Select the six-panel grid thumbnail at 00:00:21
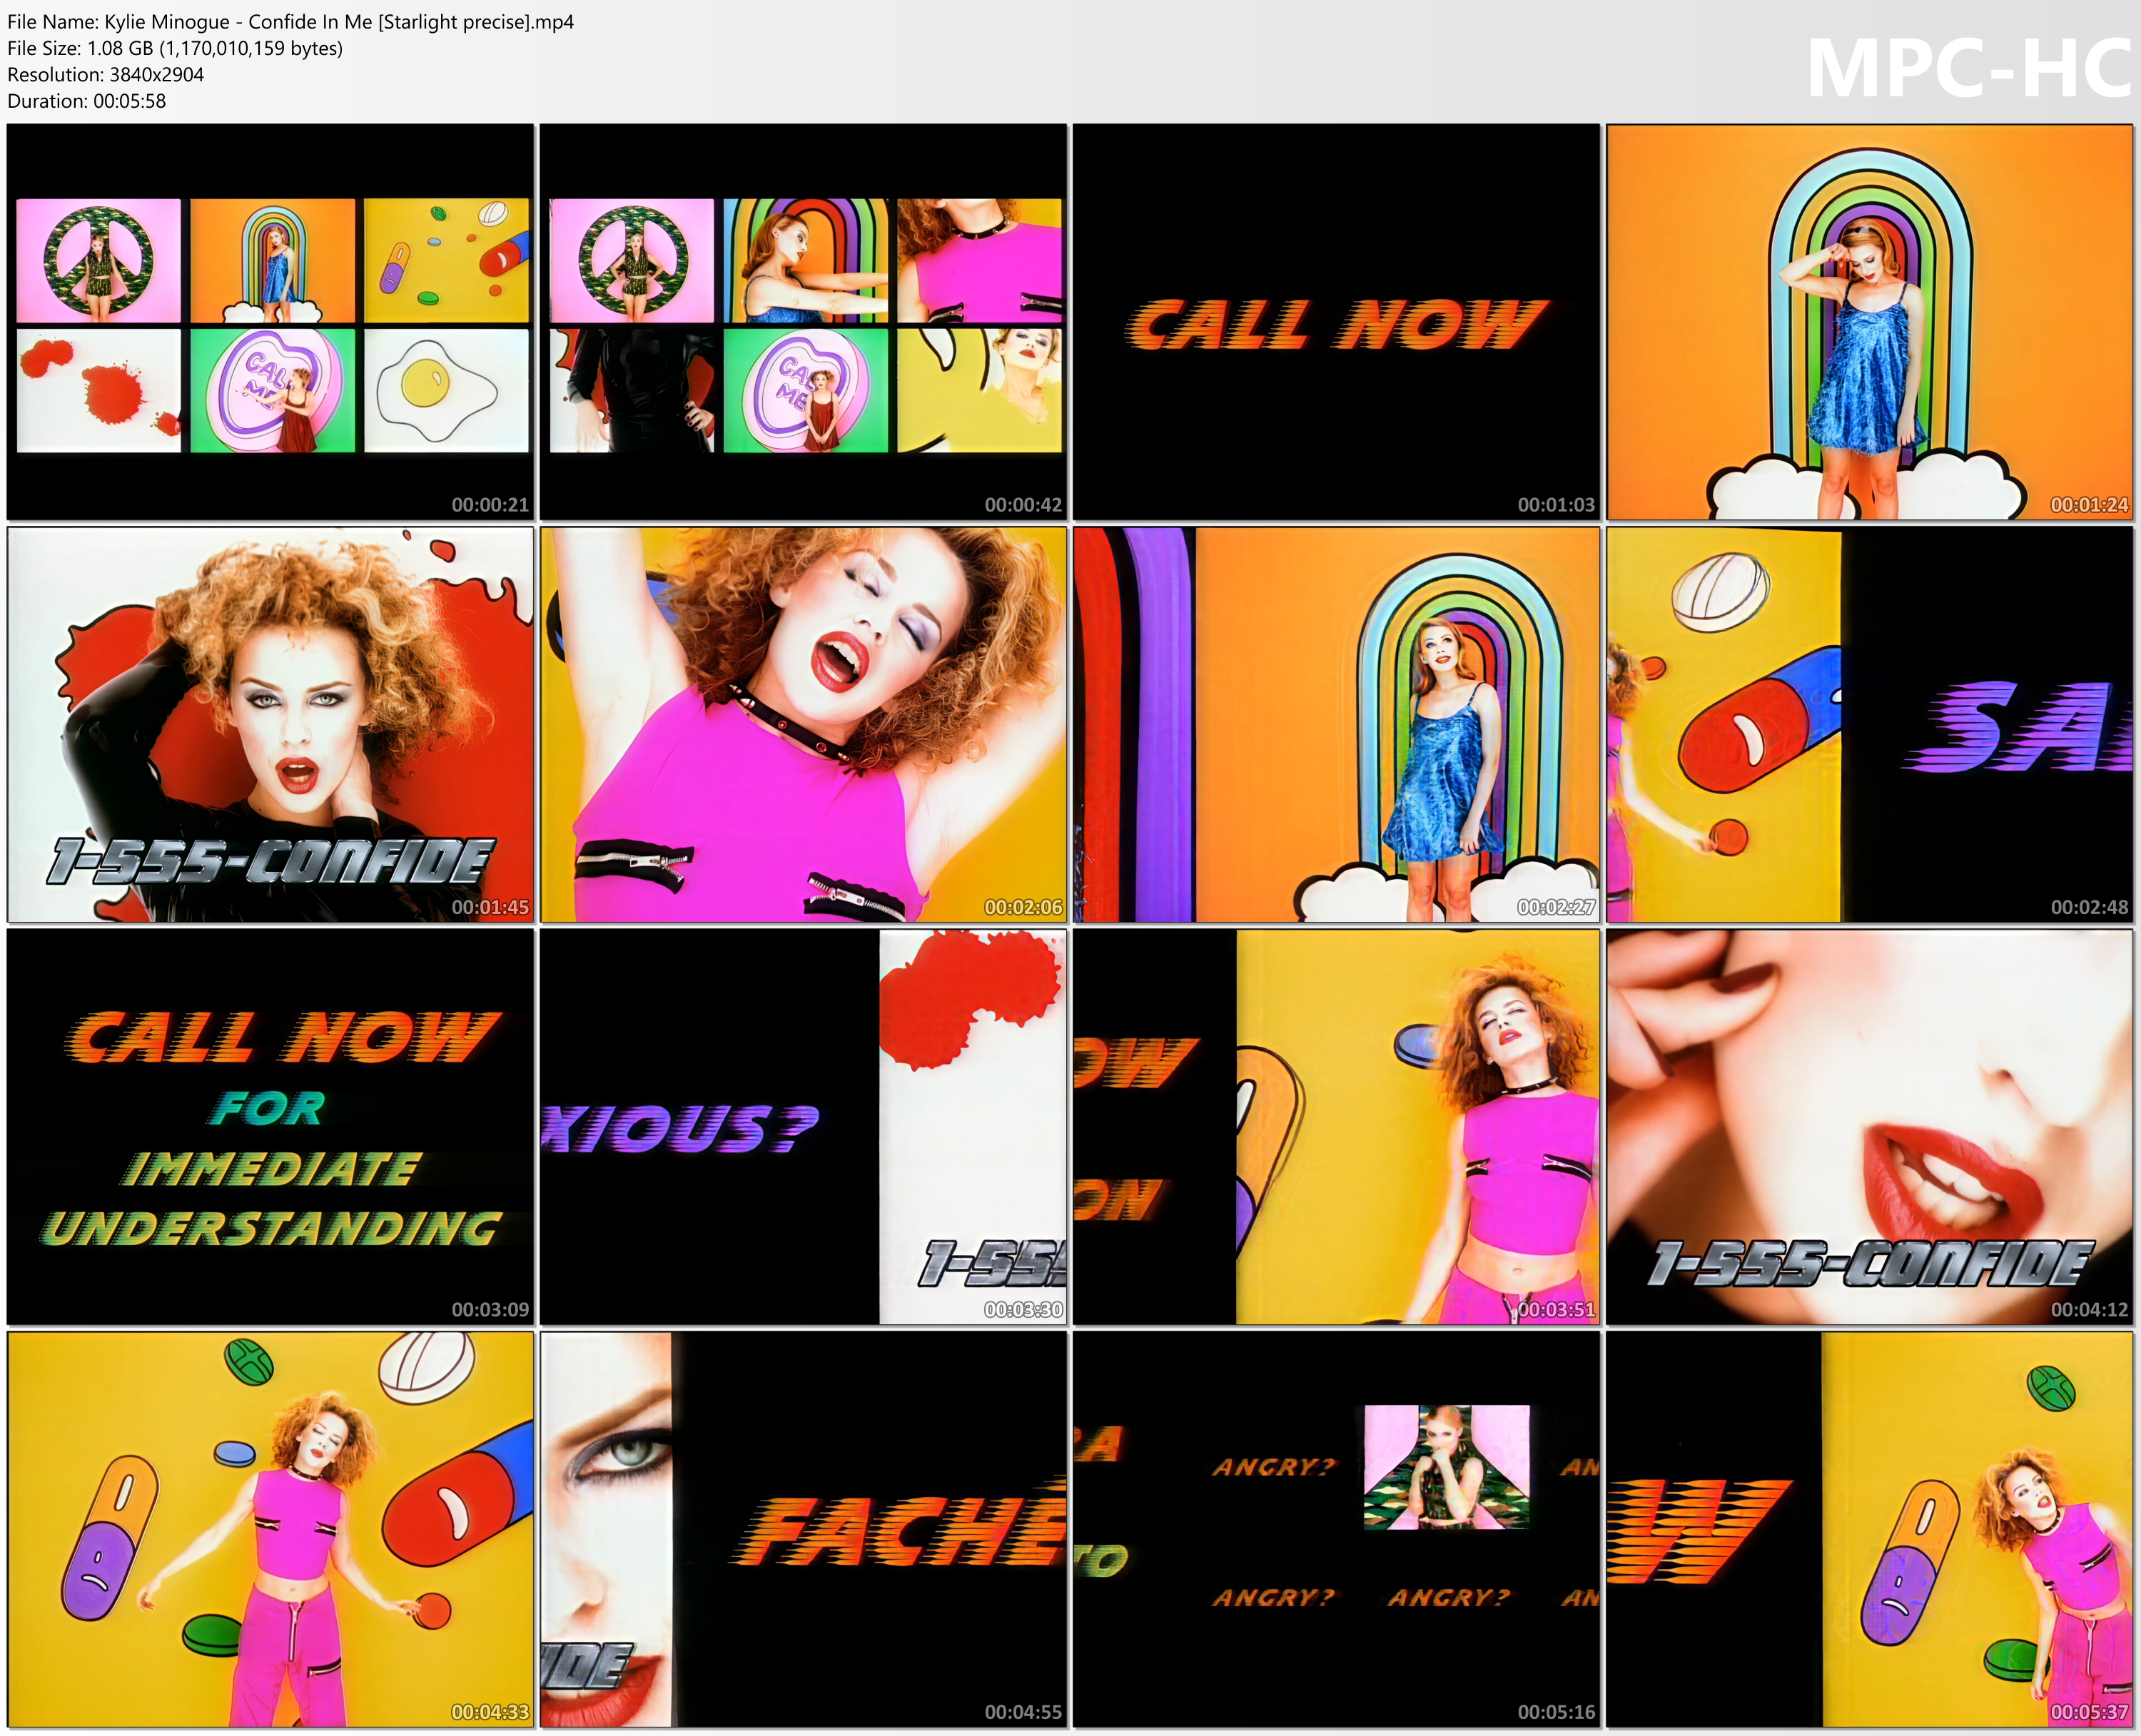Viewport: 2141px width, 1736px height. (x=270, y=322)
